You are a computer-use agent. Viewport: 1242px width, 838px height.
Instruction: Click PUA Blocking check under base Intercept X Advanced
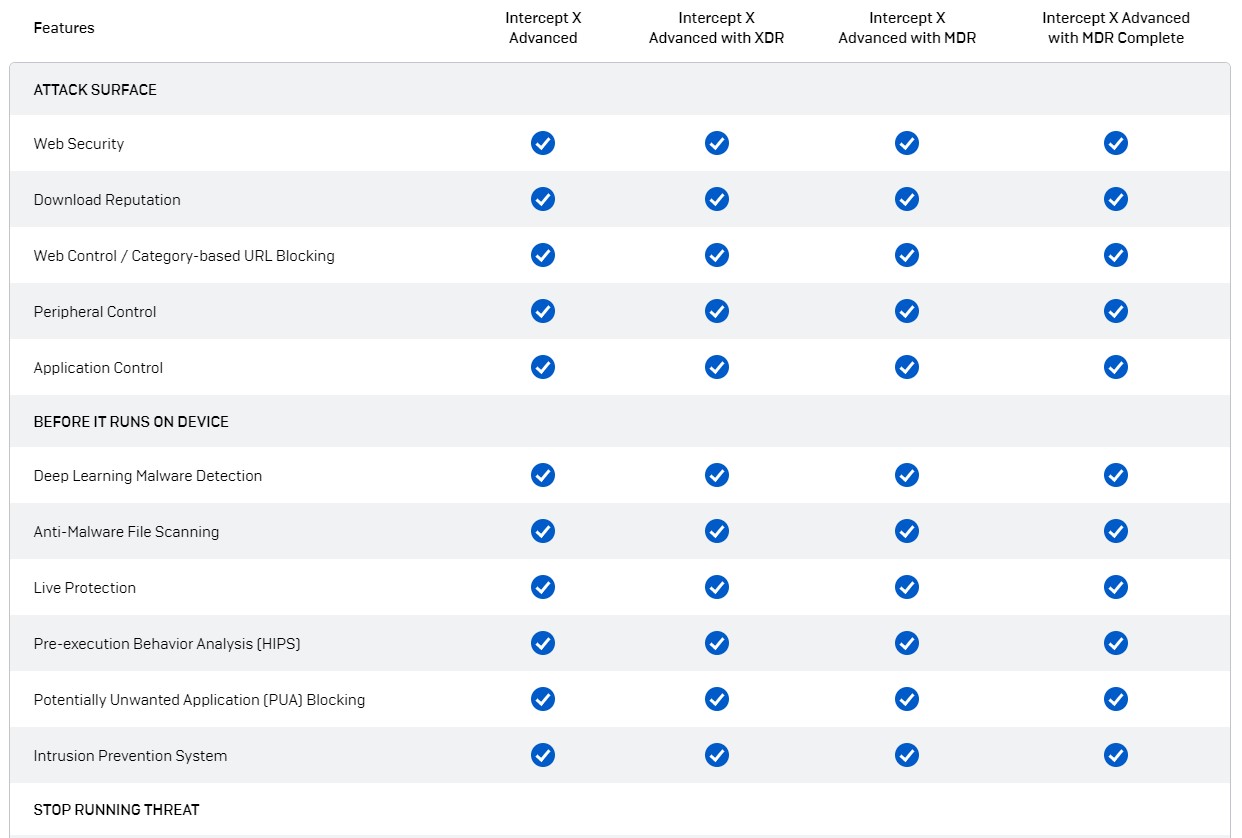pos(543,699)
